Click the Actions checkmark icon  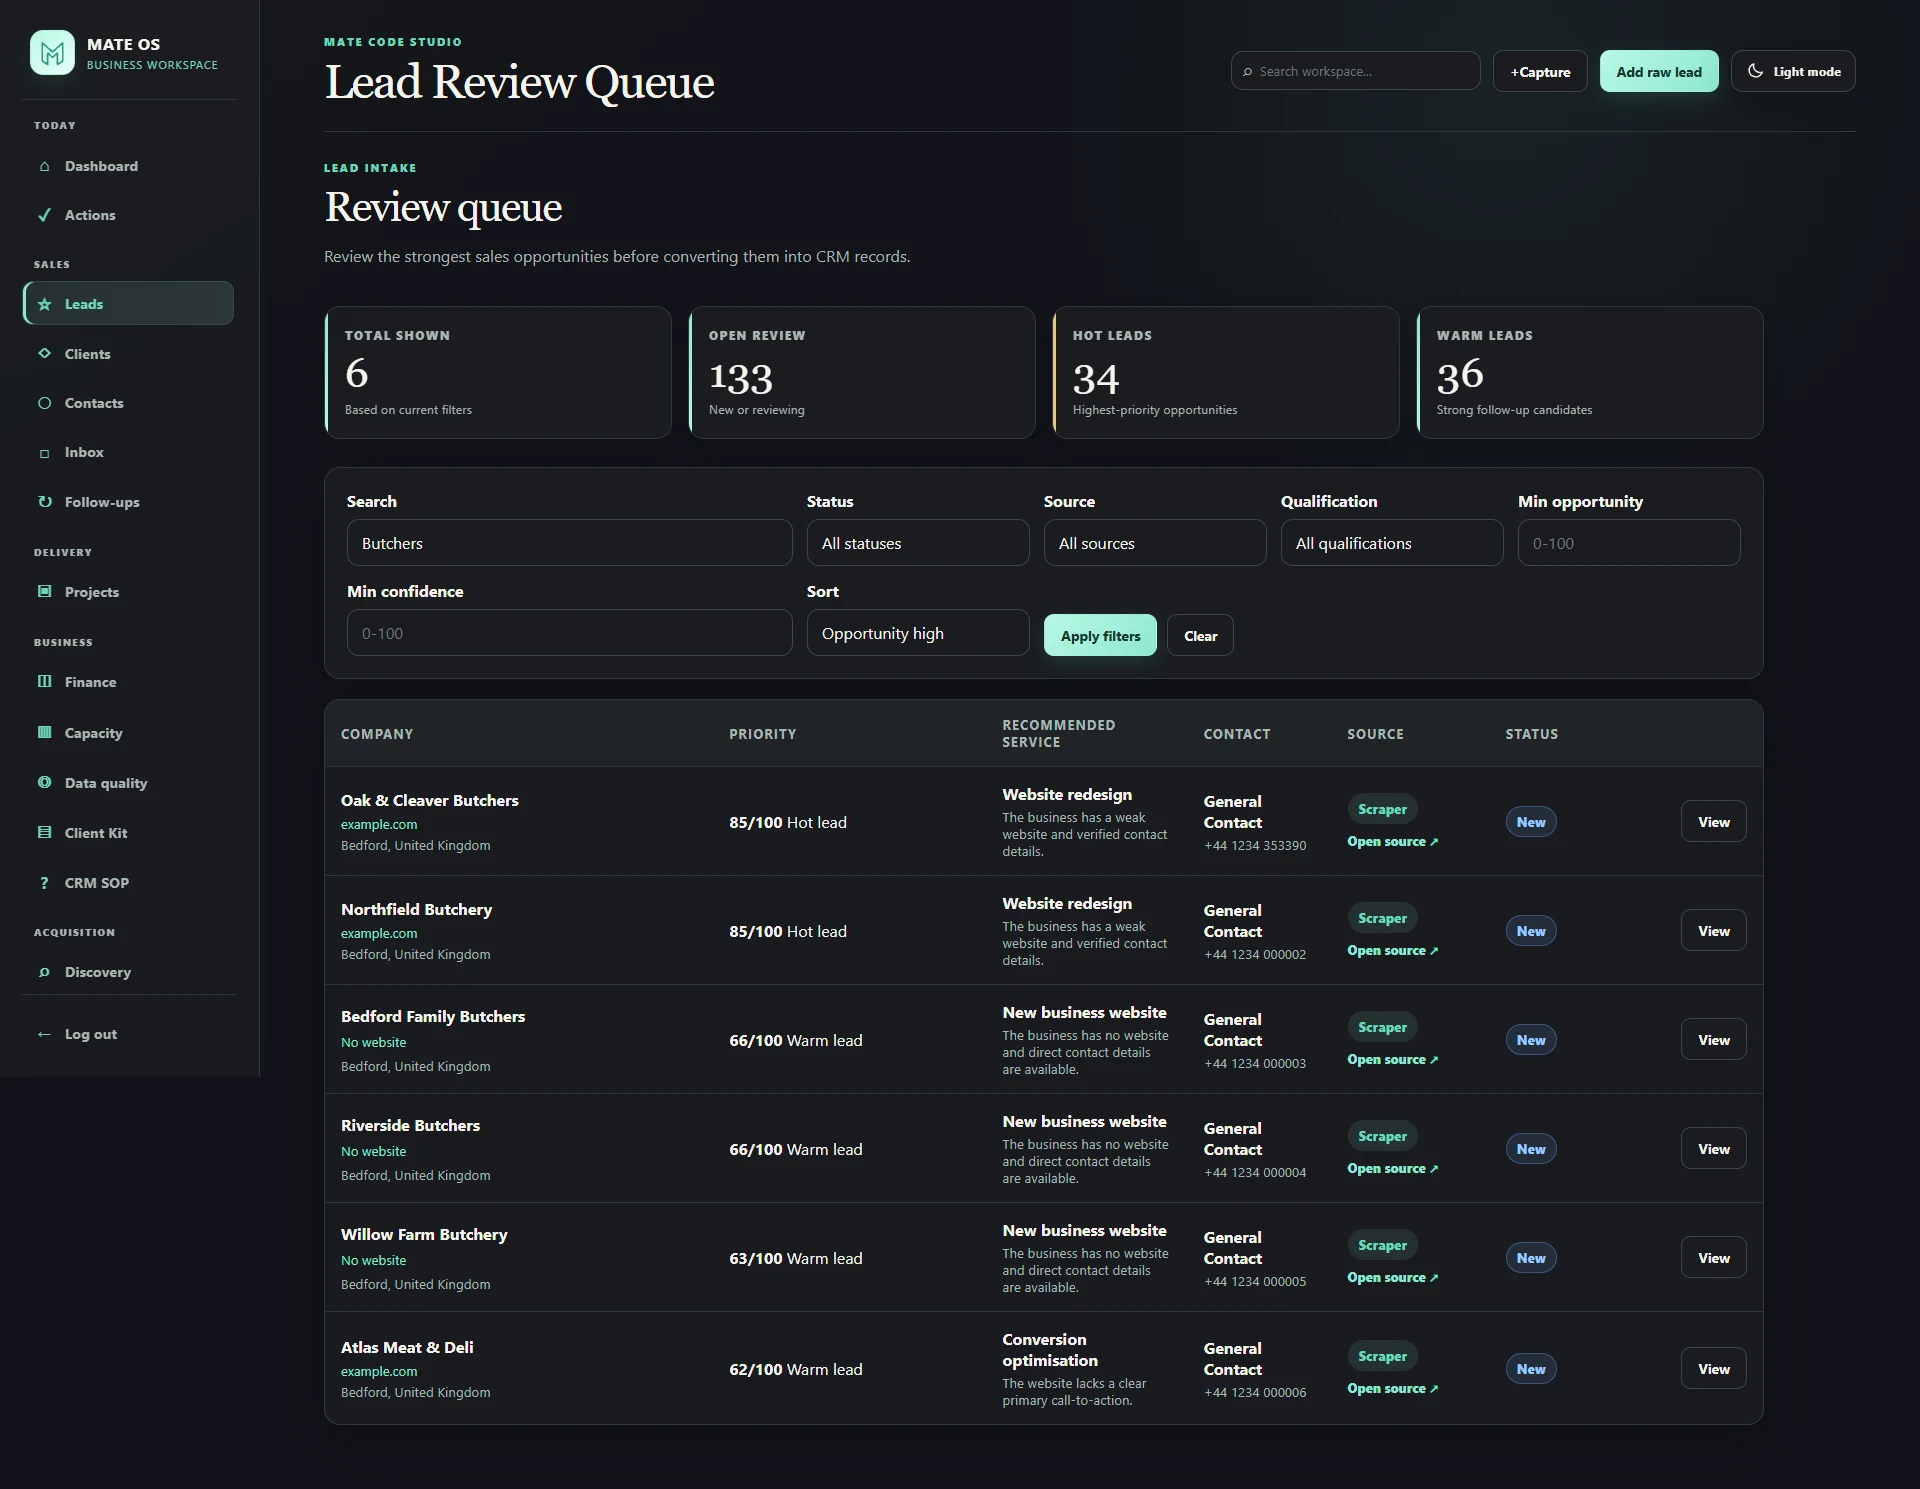[44, 215]
